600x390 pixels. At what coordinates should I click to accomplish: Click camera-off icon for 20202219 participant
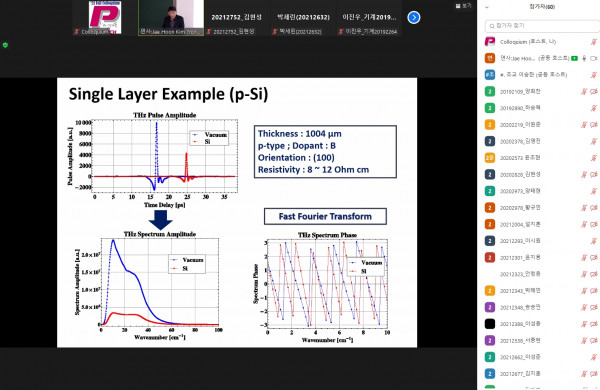click(594, 125)
